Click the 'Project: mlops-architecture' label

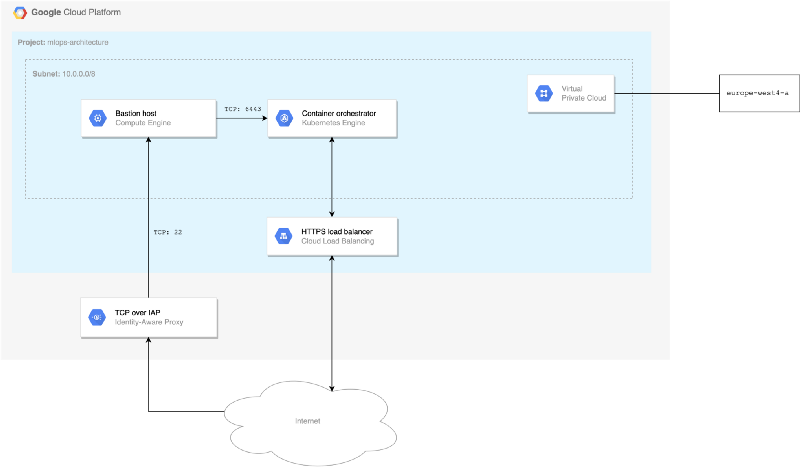[63, 42]
